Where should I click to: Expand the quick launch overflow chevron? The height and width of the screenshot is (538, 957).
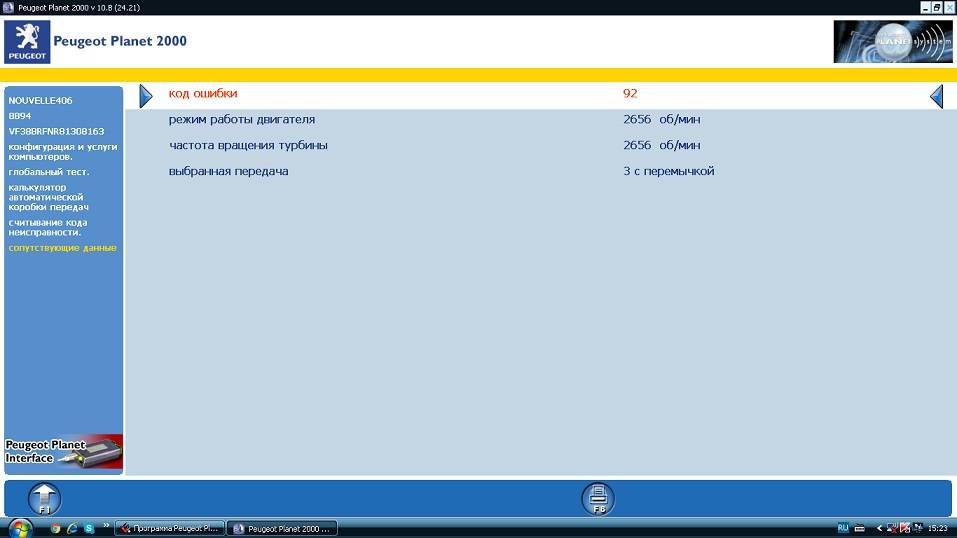click(106, 525)
